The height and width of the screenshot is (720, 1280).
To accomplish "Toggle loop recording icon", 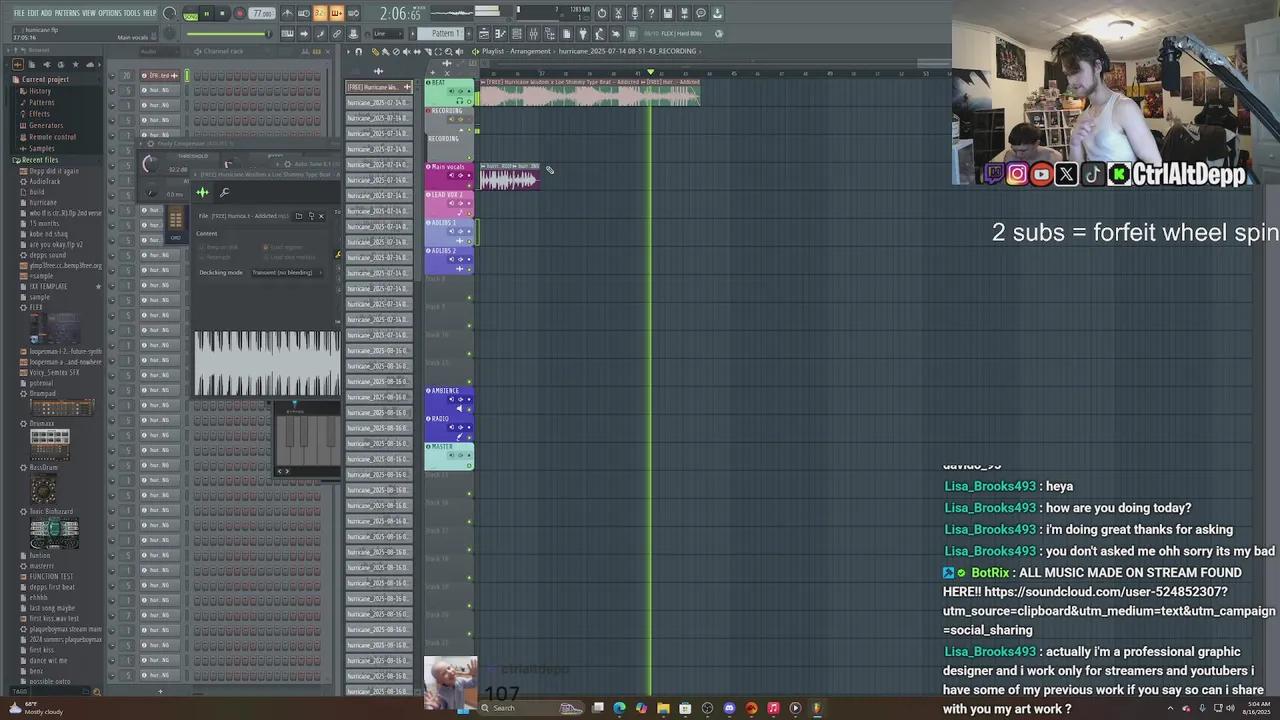I will [353, 13].
